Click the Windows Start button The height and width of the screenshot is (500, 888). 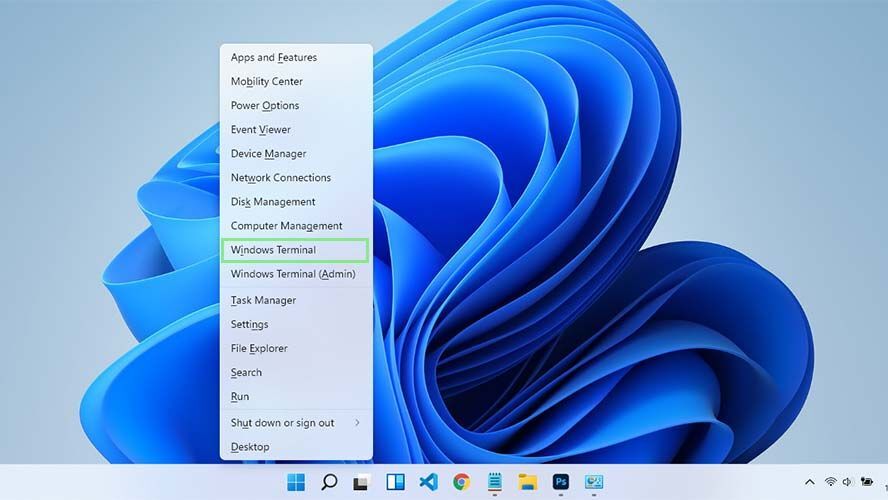[296, 482]
